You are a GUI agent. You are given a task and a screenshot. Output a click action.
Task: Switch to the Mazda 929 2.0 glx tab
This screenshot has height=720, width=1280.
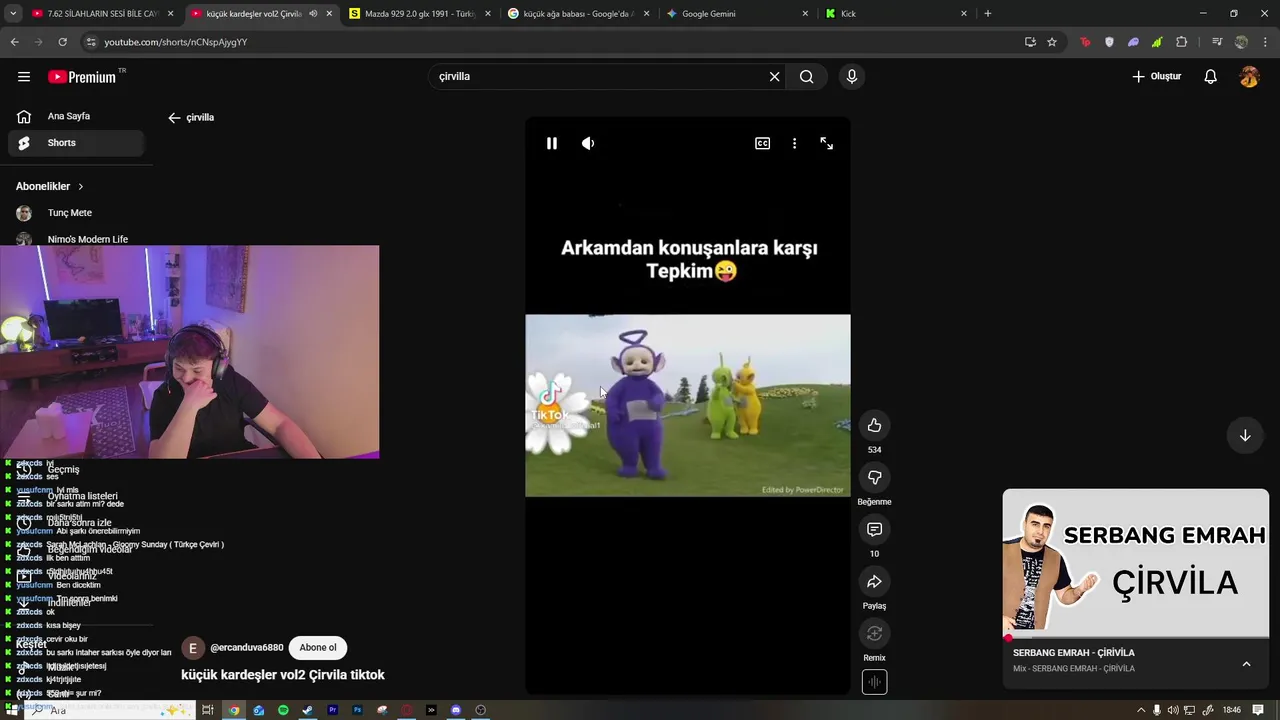click(419, 14)
